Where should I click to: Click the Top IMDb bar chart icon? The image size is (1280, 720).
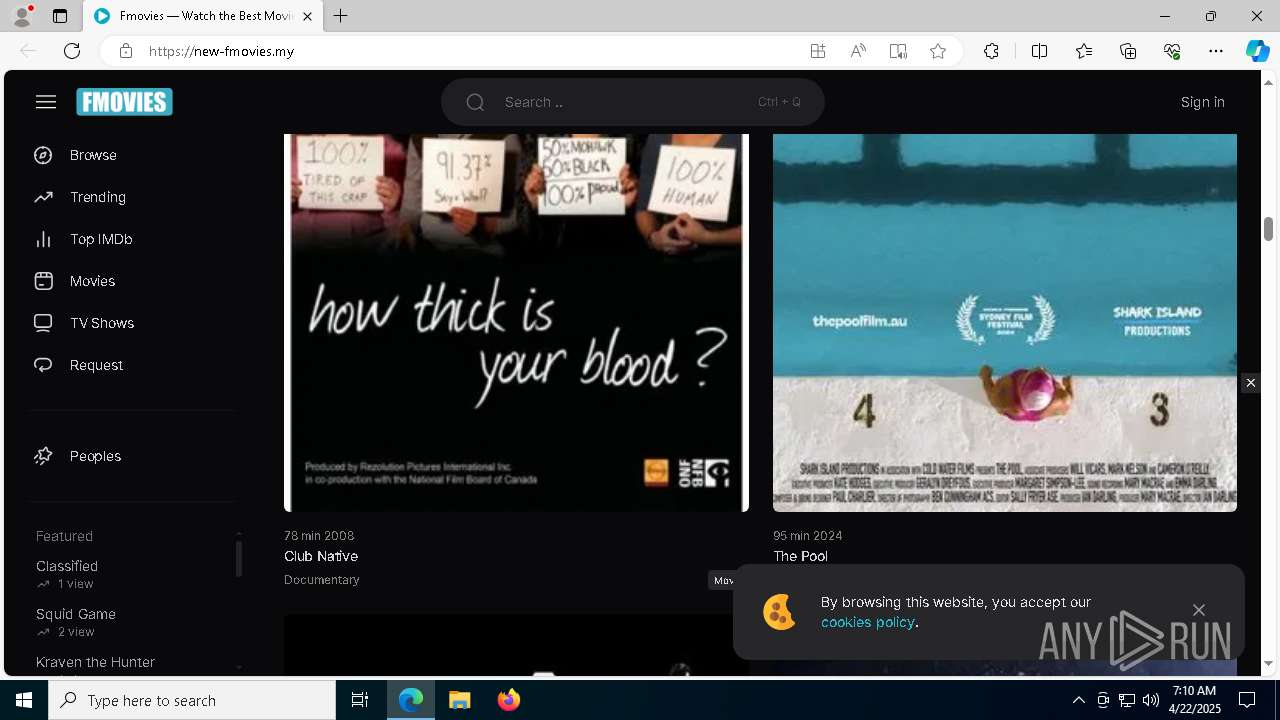pos(43,239)
